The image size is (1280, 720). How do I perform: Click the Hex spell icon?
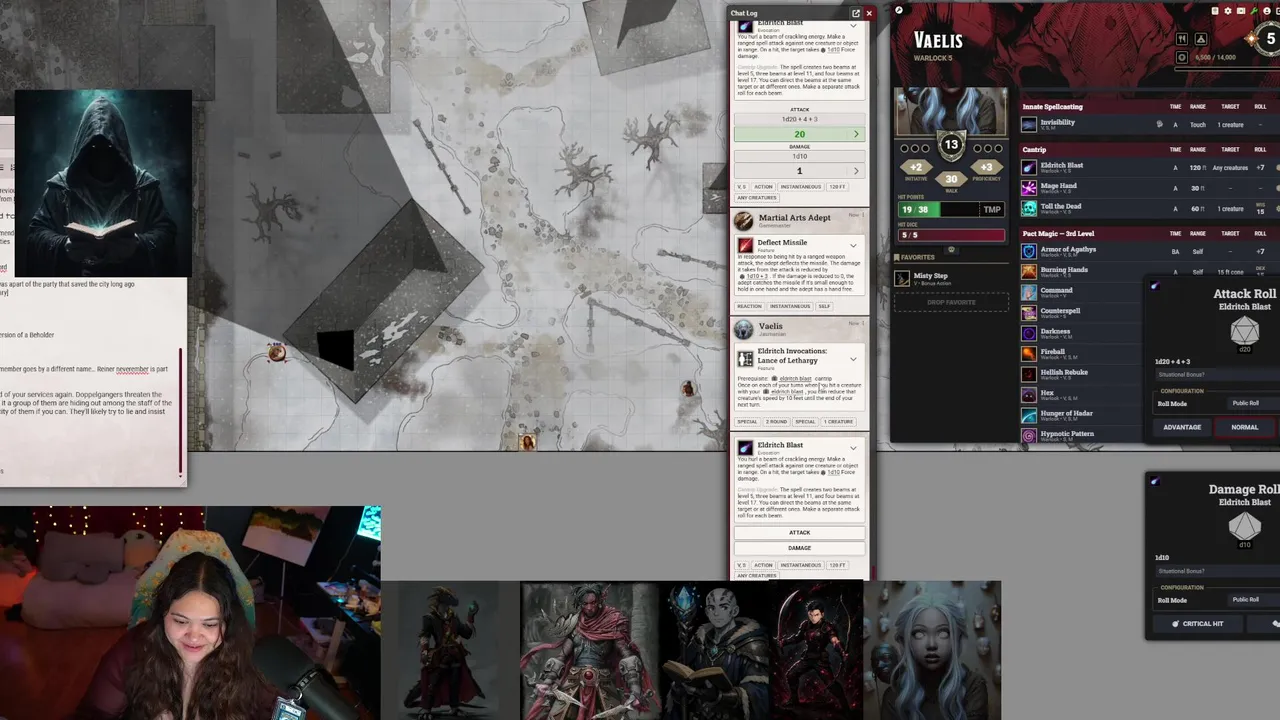[x=1029, y=394]
